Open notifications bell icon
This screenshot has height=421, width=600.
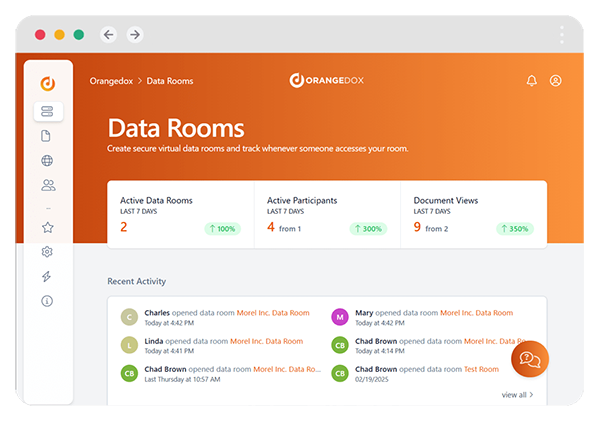532,81
